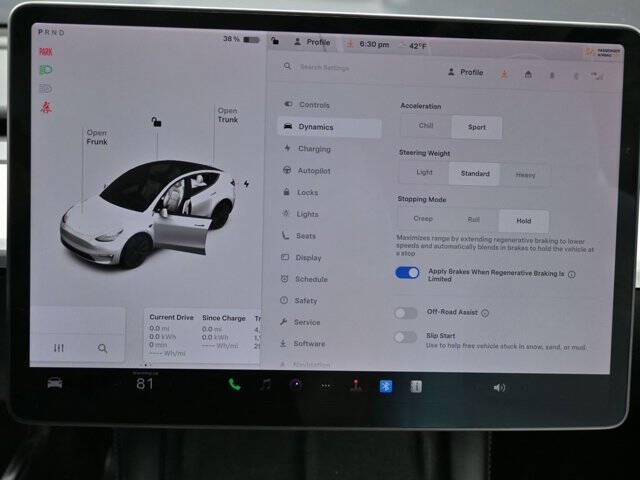Viewport: 640px width, 480px height.
Task: Set Stopping Mode to Roll
Action: point(473,220)
